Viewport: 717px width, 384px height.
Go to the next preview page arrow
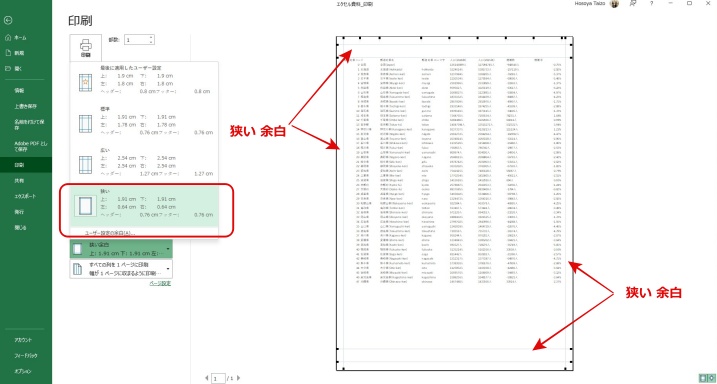pos(238,378)
